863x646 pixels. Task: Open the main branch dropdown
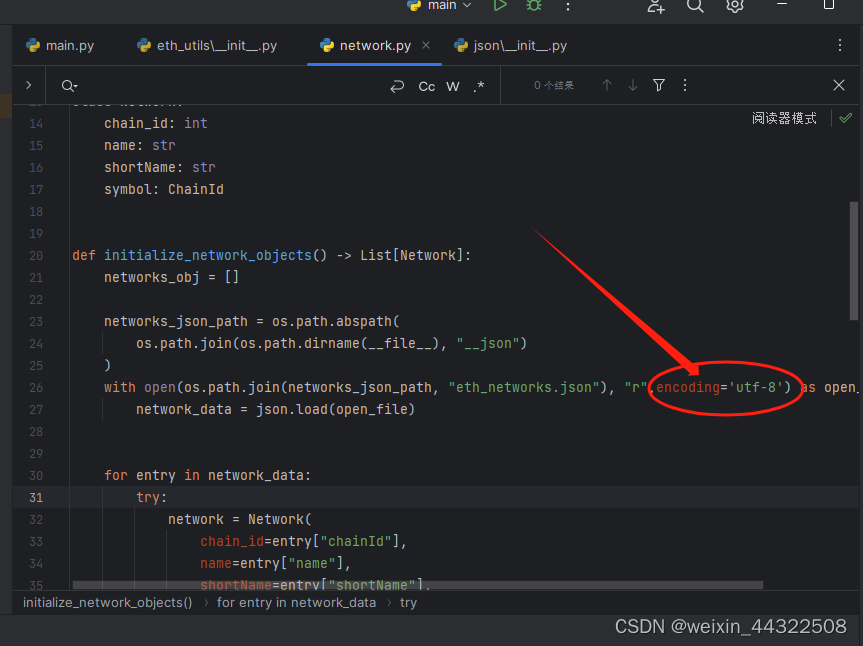tap(440, 6)
